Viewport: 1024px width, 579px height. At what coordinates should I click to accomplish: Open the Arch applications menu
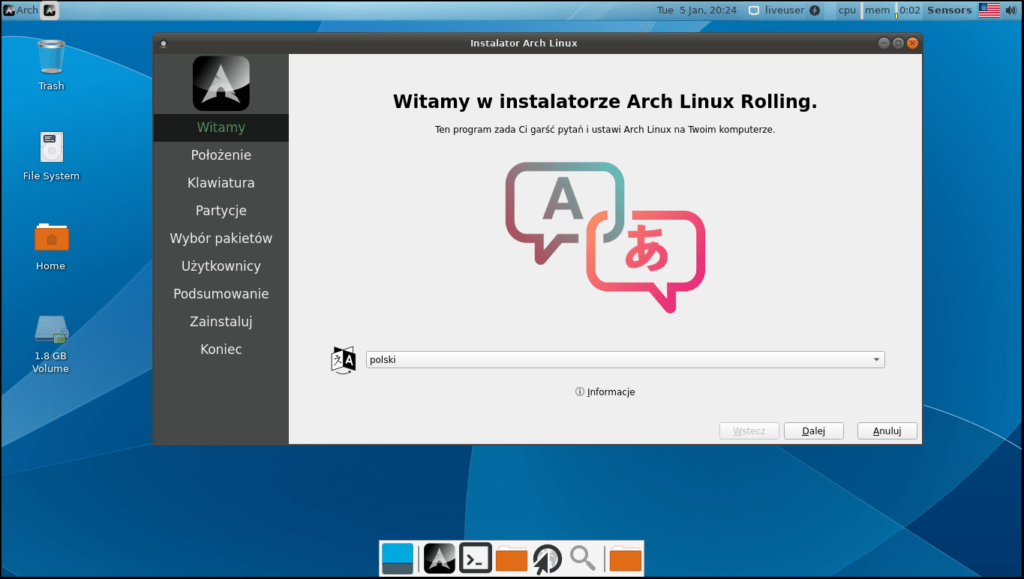(x=21, y=10)
